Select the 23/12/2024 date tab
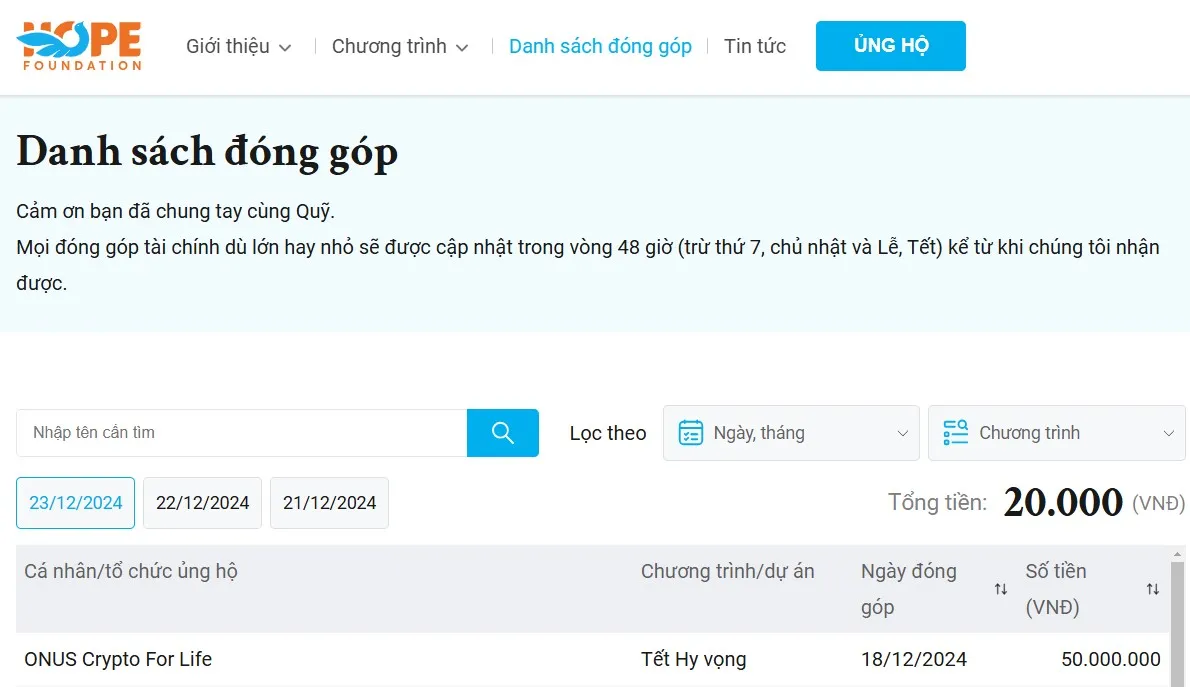1190x687 pixels. pyautogui.click(x=76, y=503)
